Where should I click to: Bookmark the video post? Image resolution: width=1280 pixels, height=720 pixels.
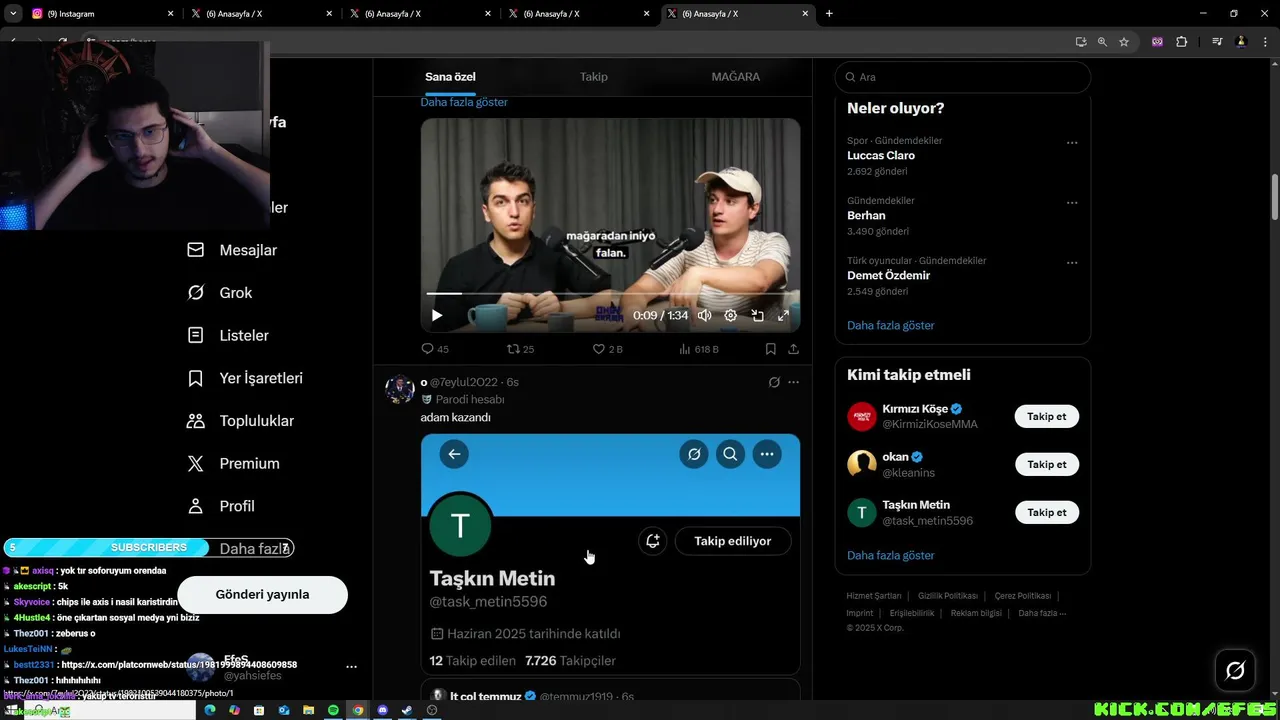coord(770,349)
